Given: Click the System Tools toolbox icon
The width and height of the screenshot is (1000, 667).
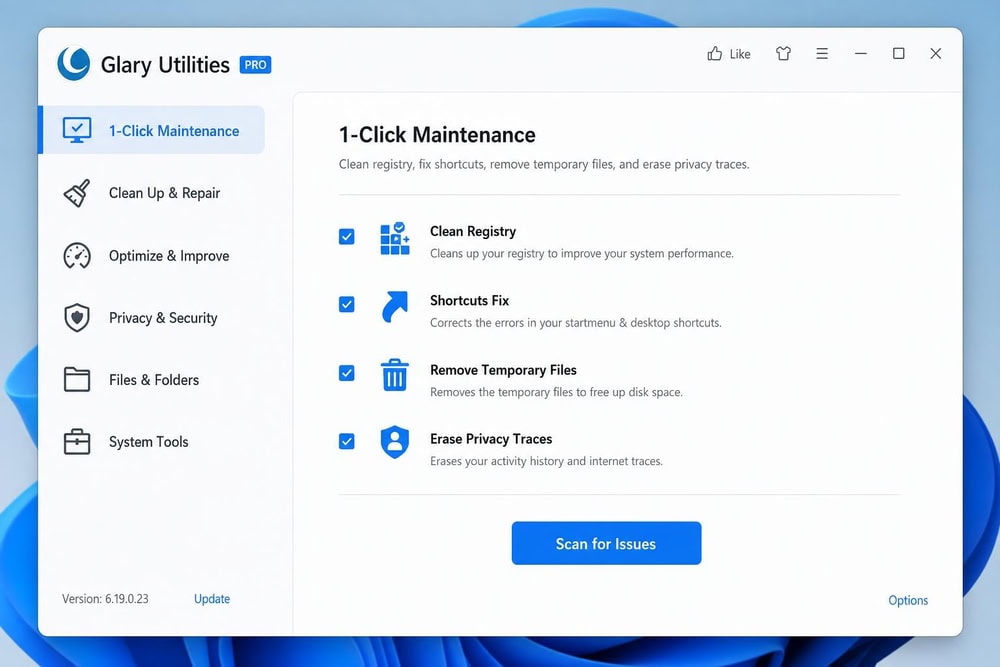Looking at the screenshot, I should 77,441.
